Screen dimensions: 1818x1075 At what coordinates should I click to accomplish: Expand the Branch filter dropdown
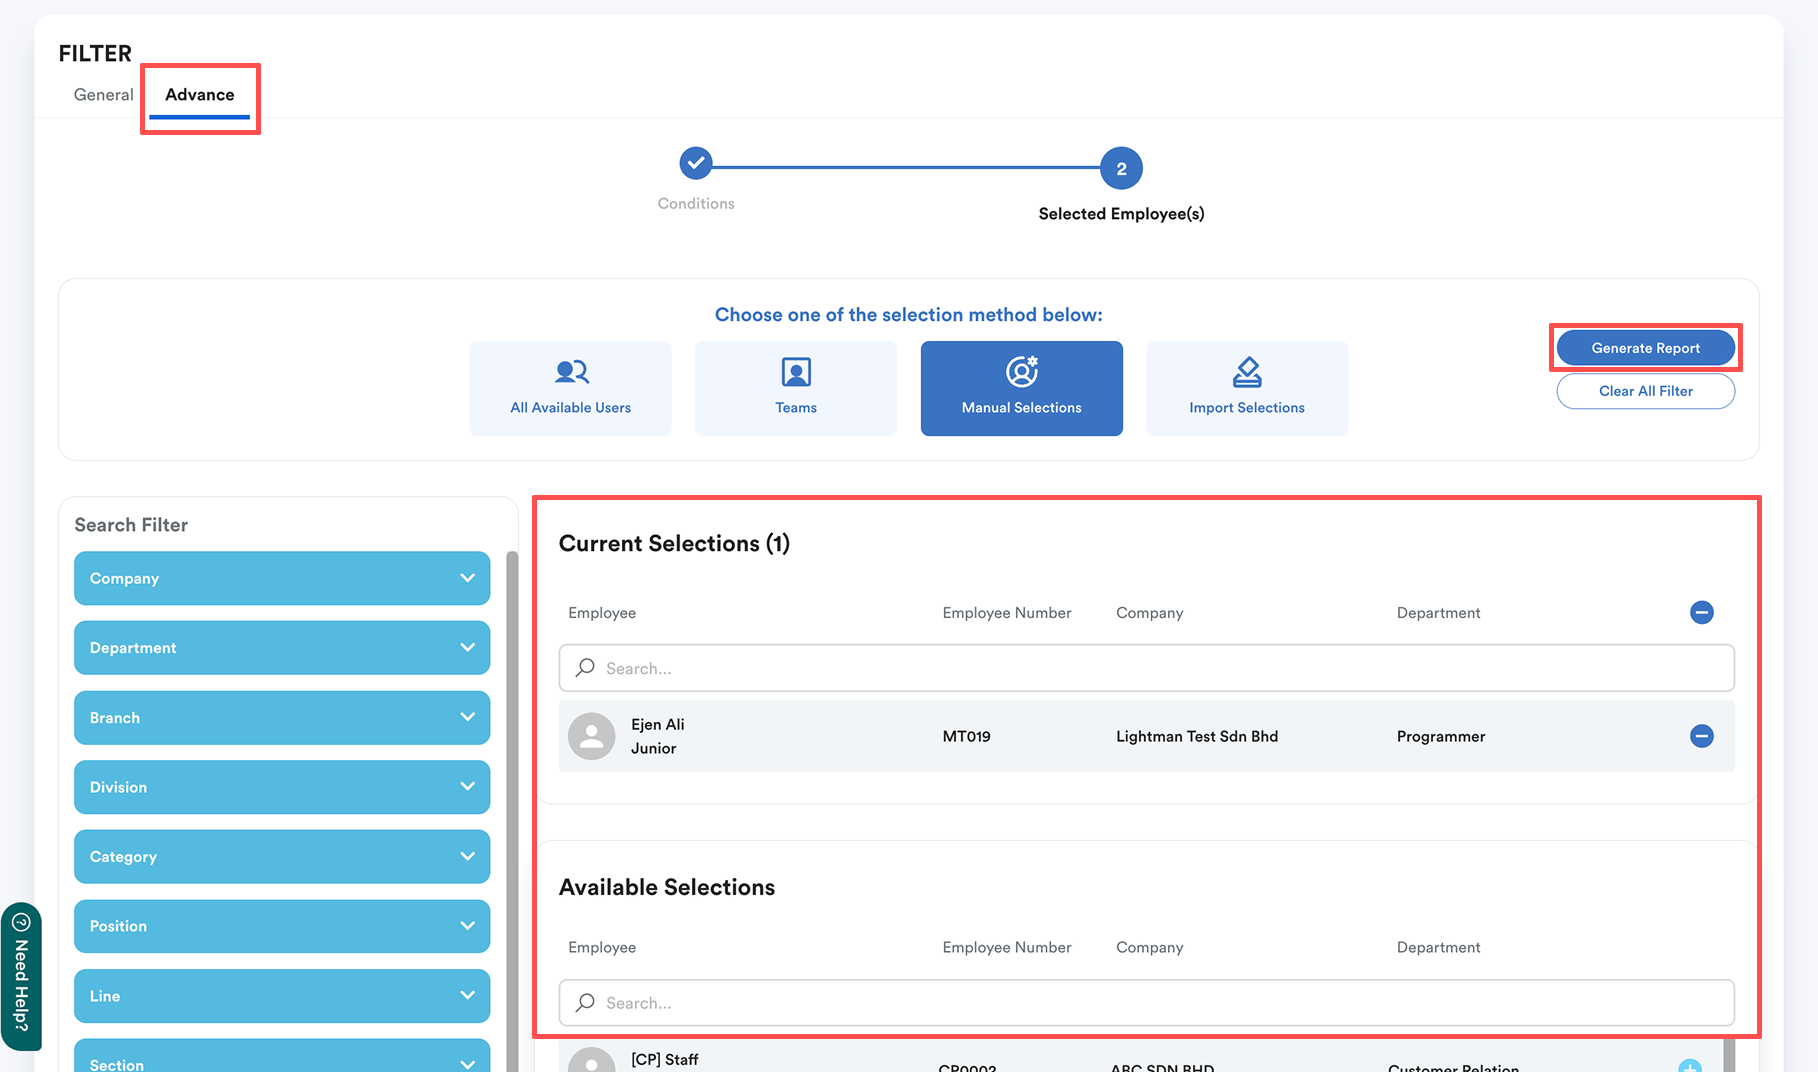[x=282, y=718]
